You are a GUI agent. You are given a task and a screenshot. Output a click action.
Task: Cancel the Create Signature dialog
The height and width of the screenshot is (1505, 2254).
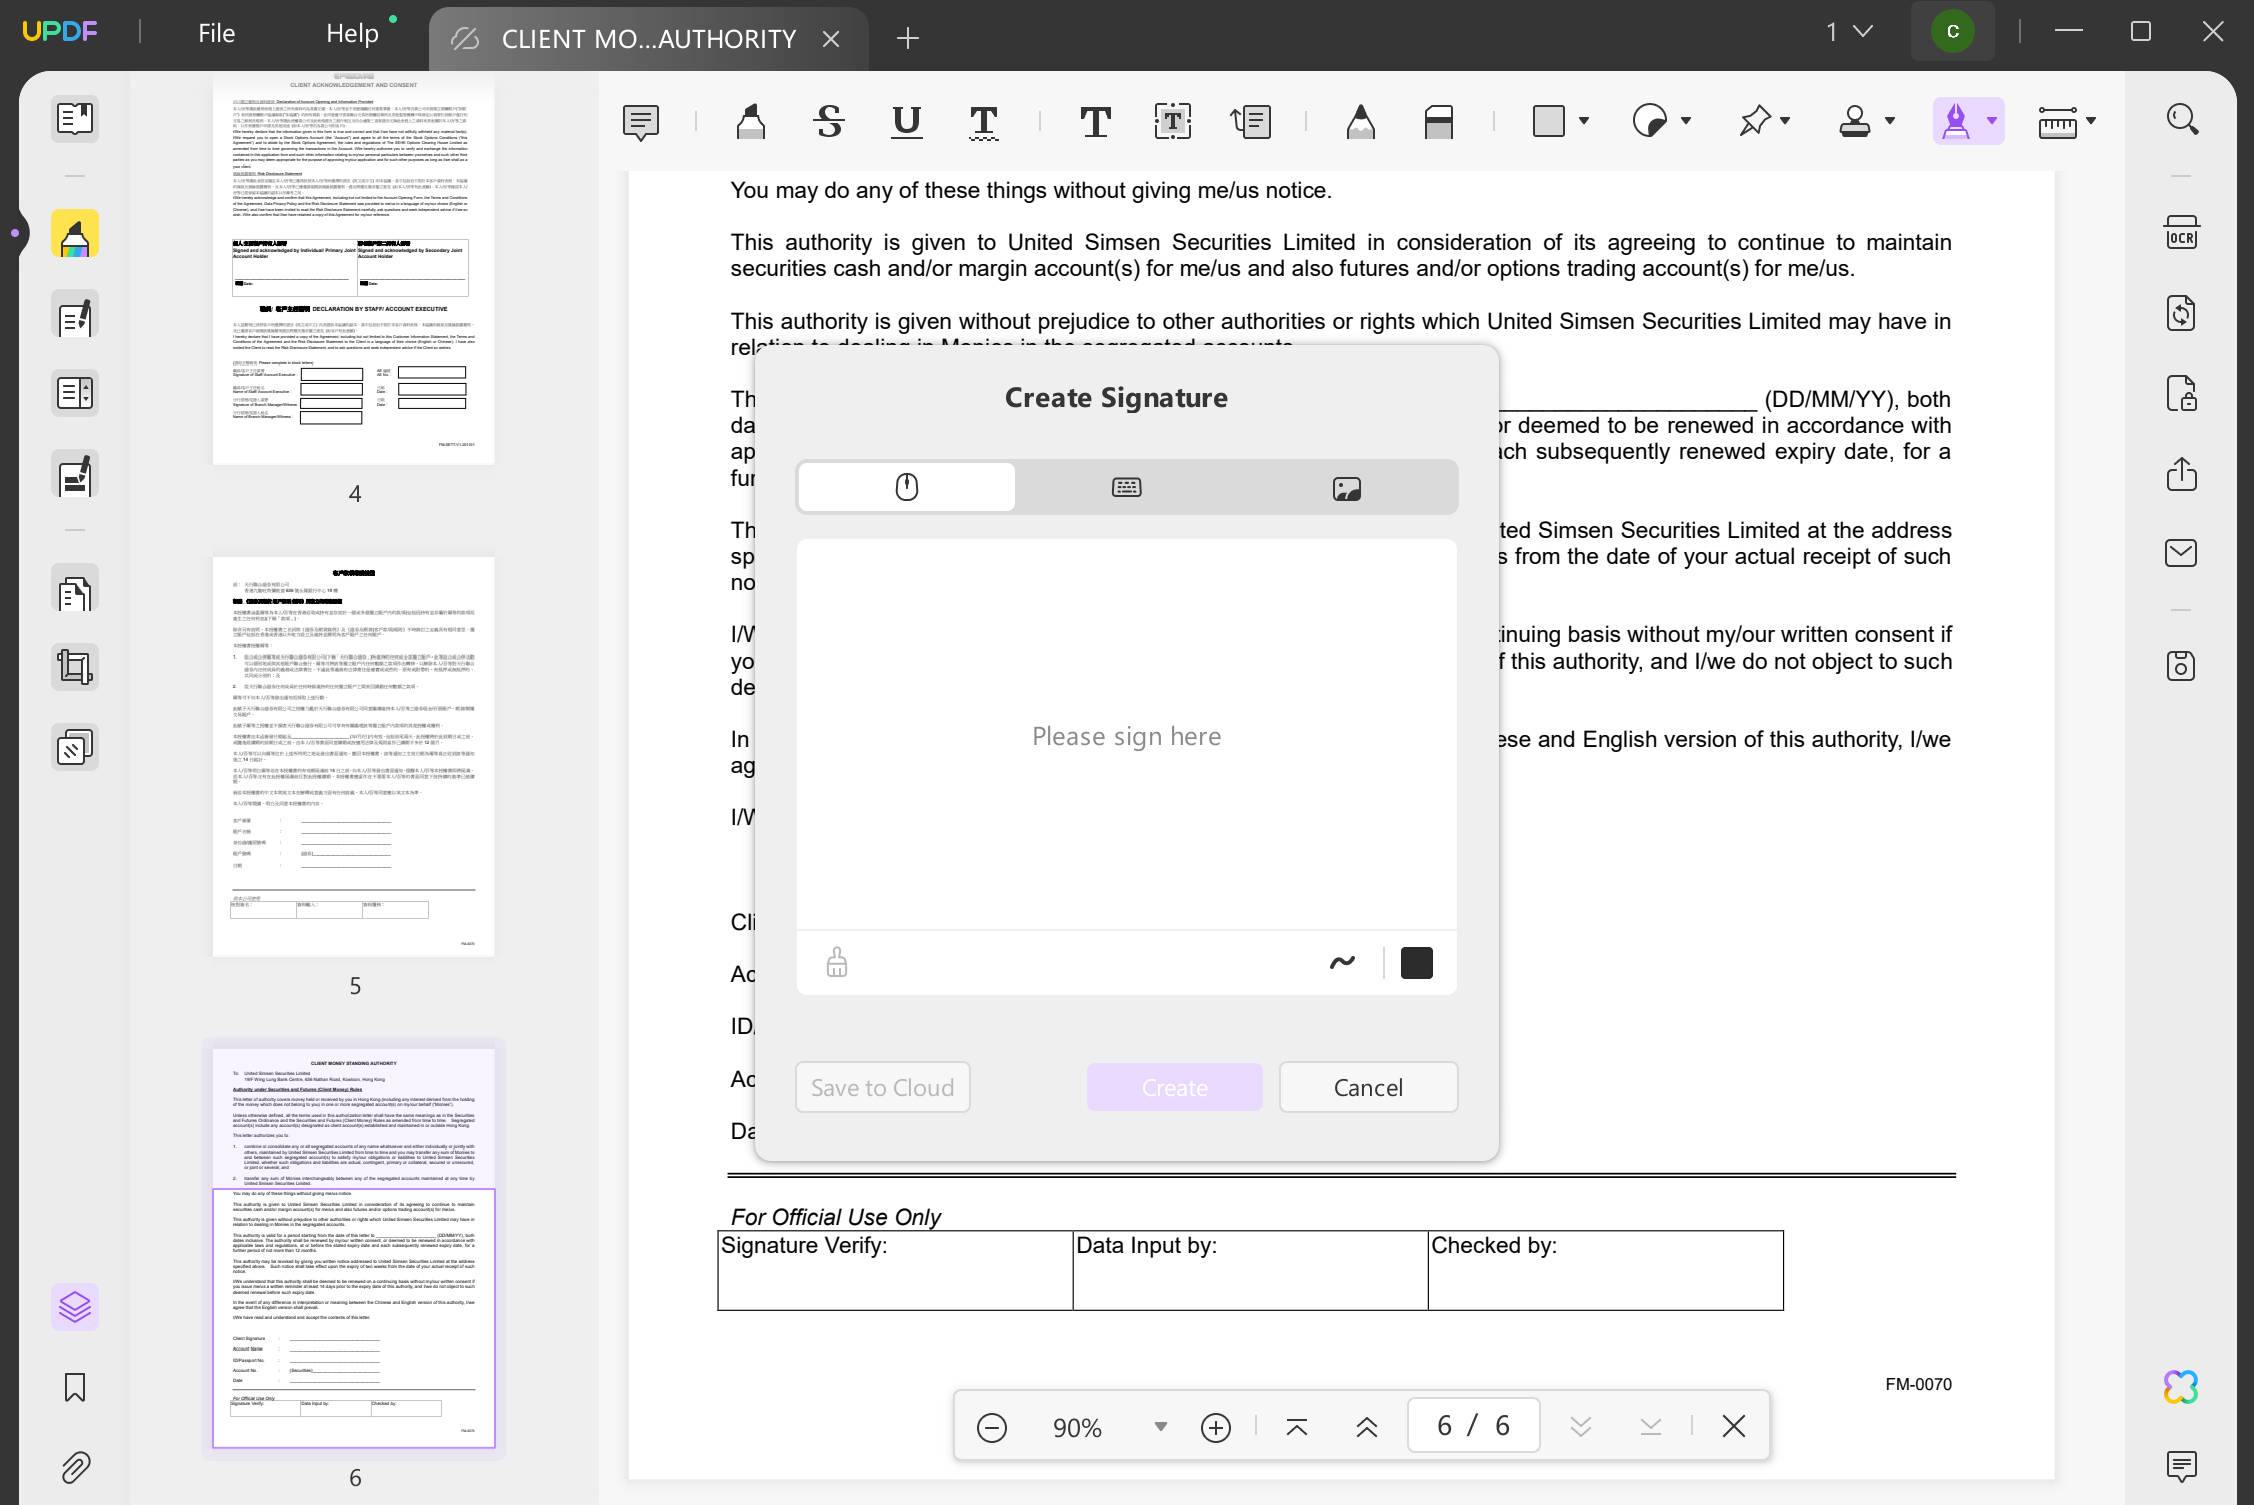[x=1368, y=1087]
